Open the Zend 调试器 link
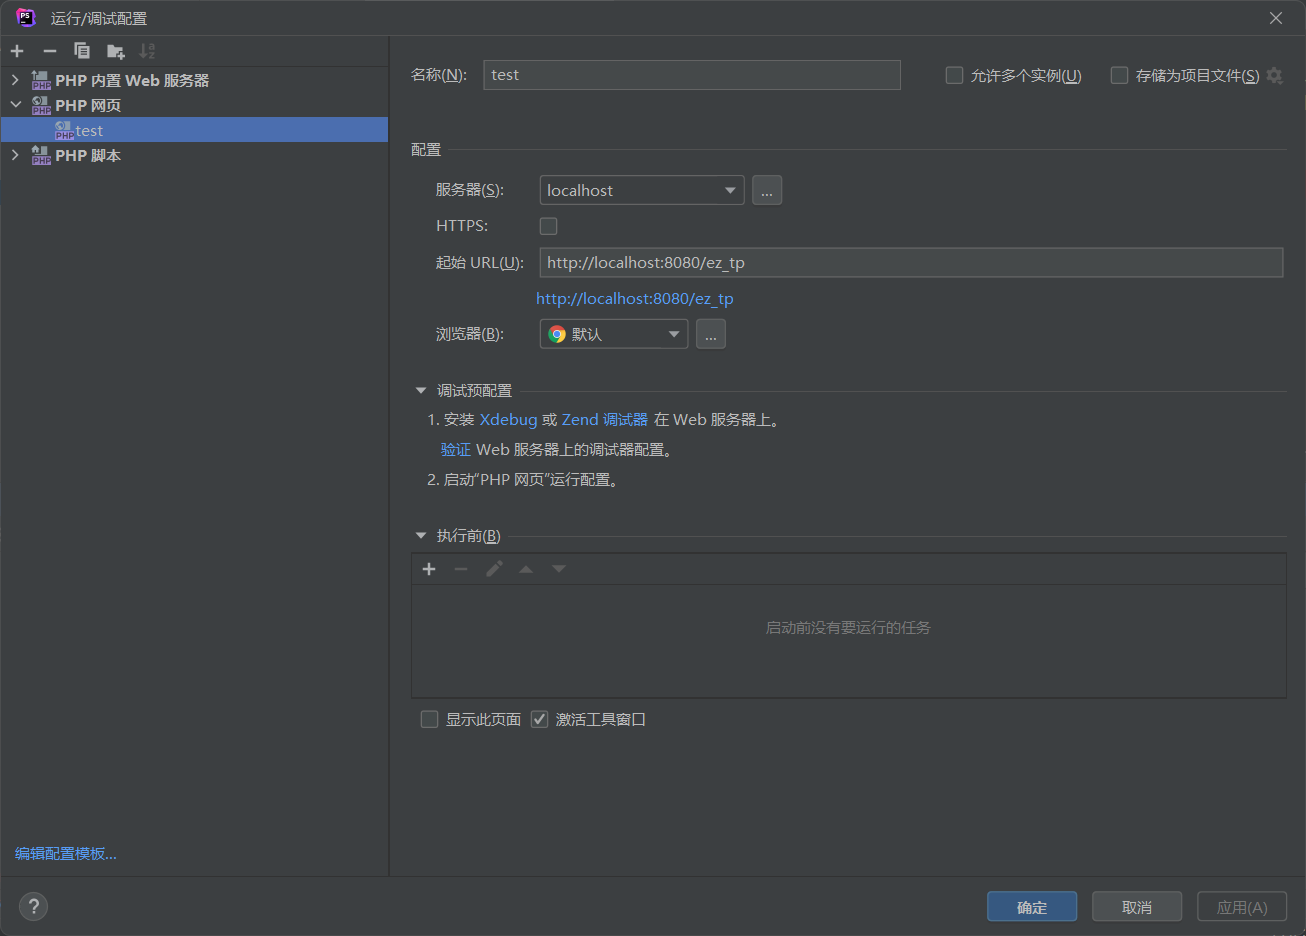 coord(605,420)
